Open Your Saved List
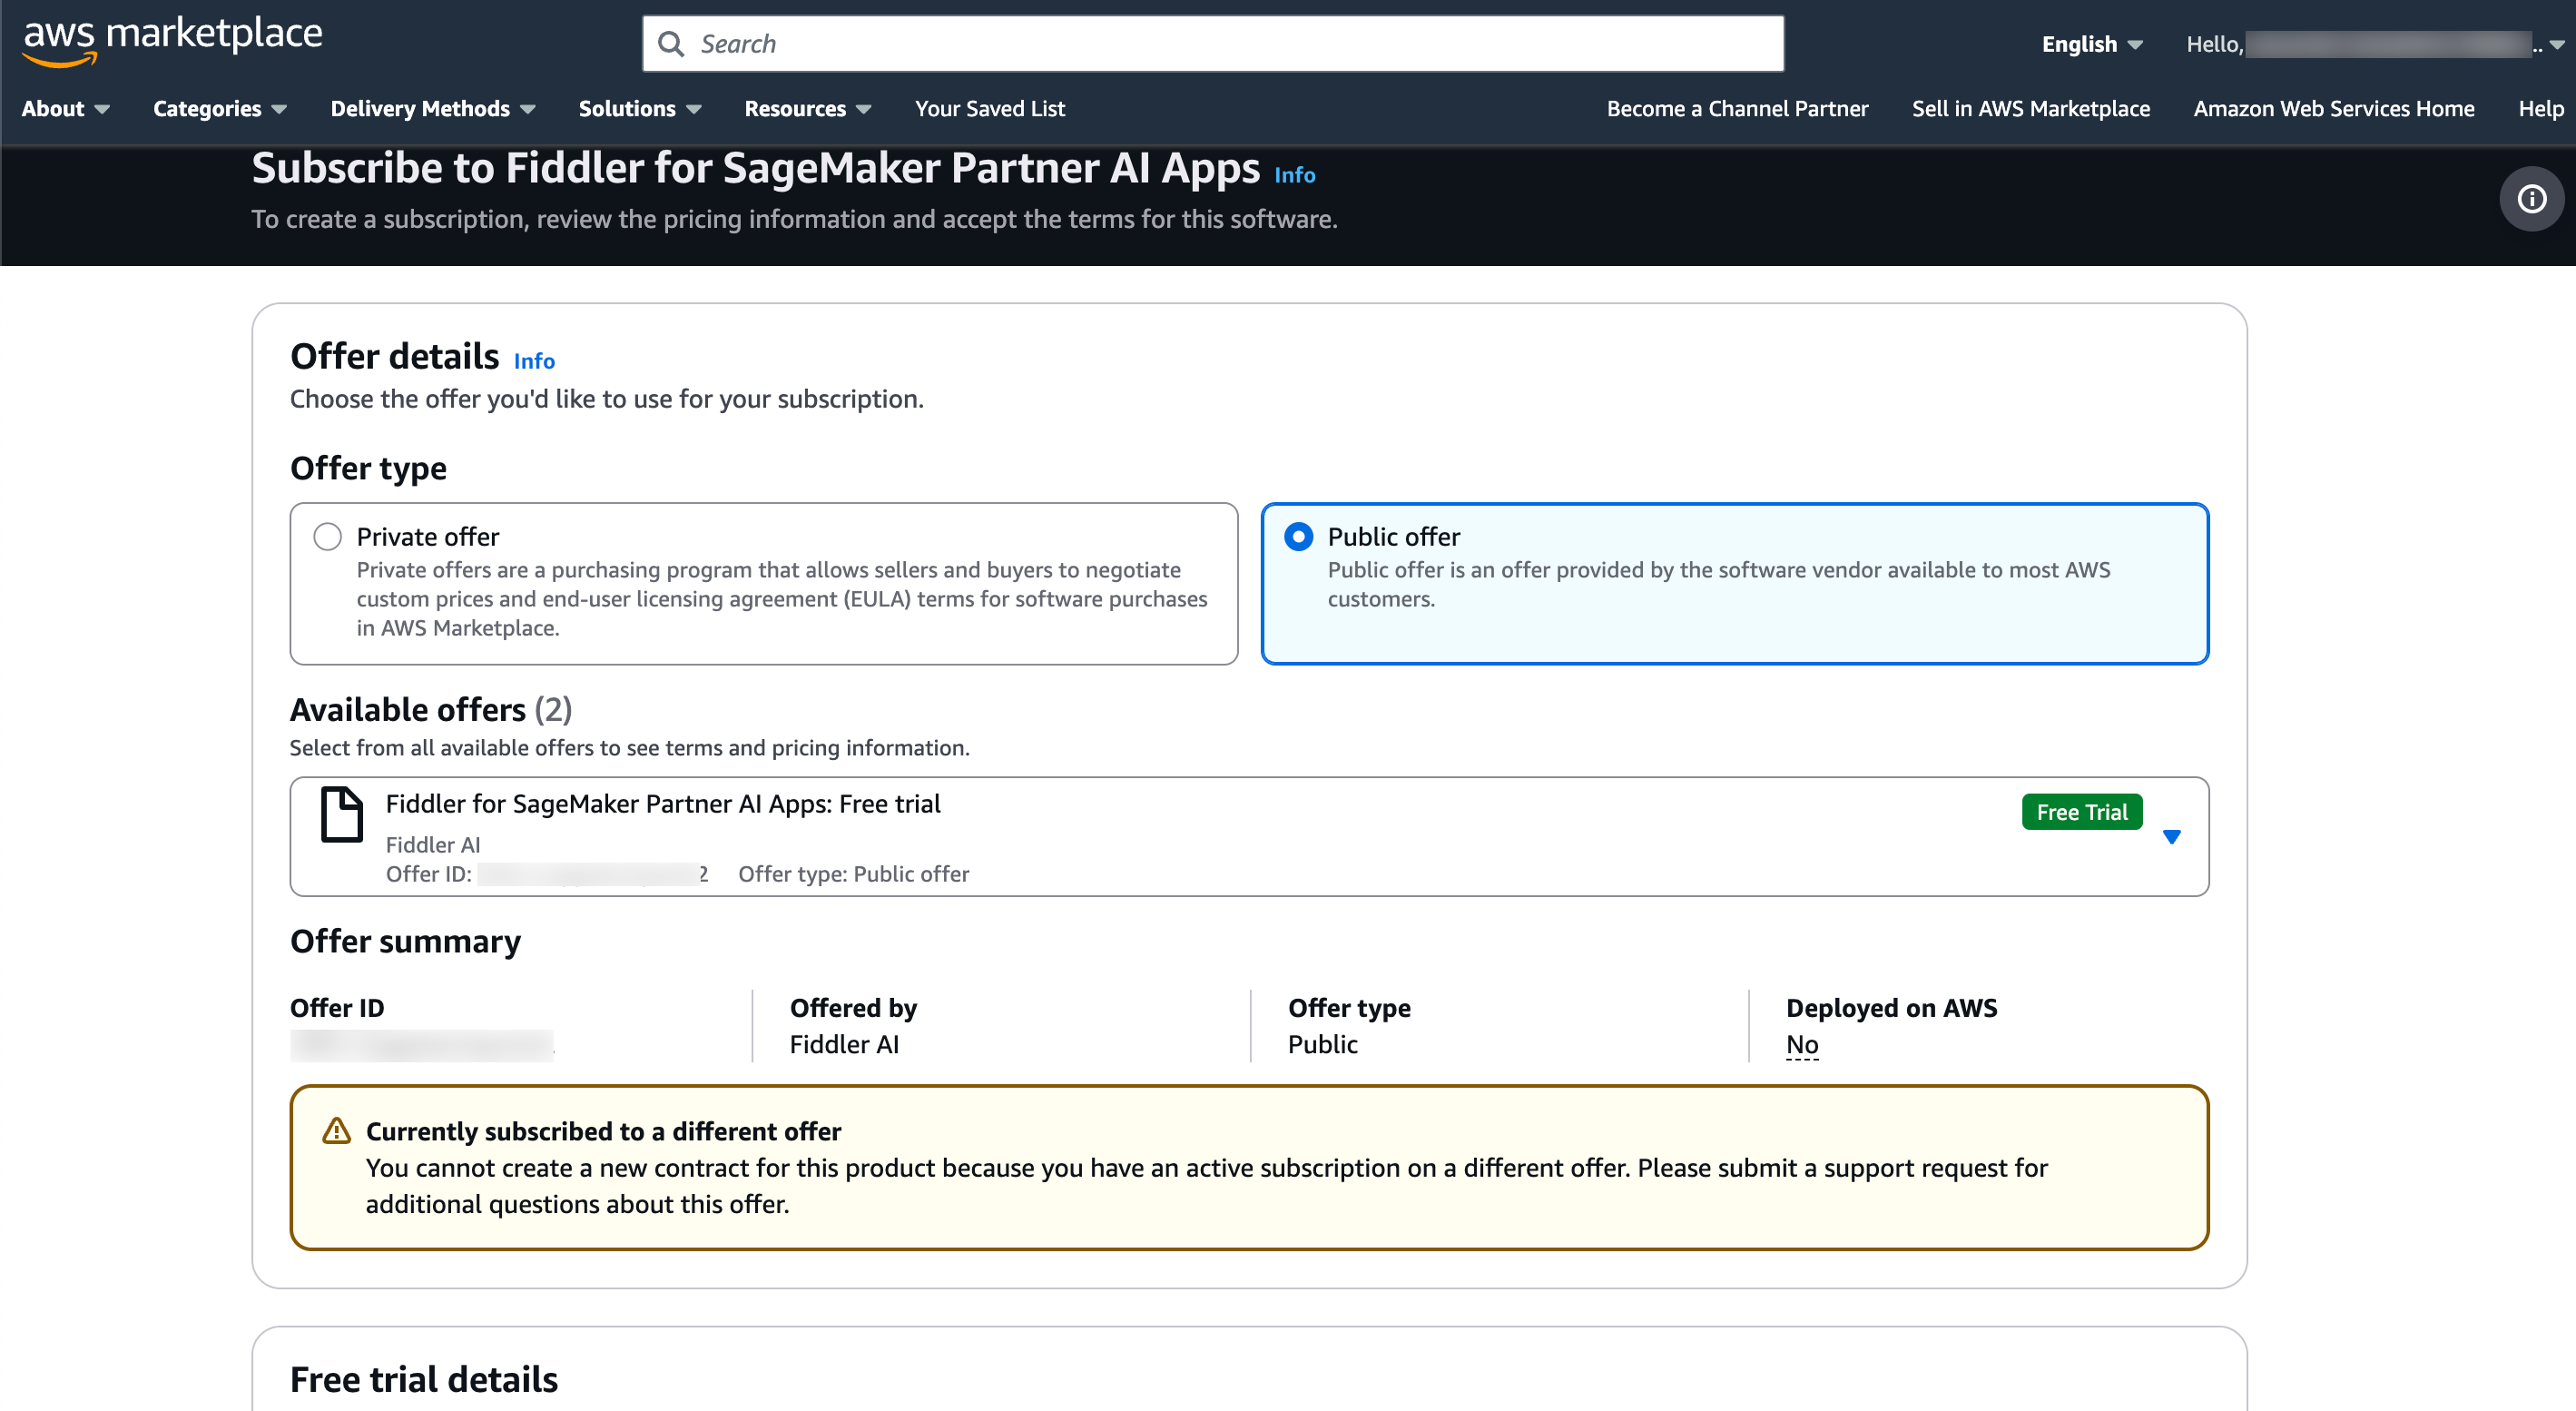Screen dimensions: 2576x1411 coord(989,109)
